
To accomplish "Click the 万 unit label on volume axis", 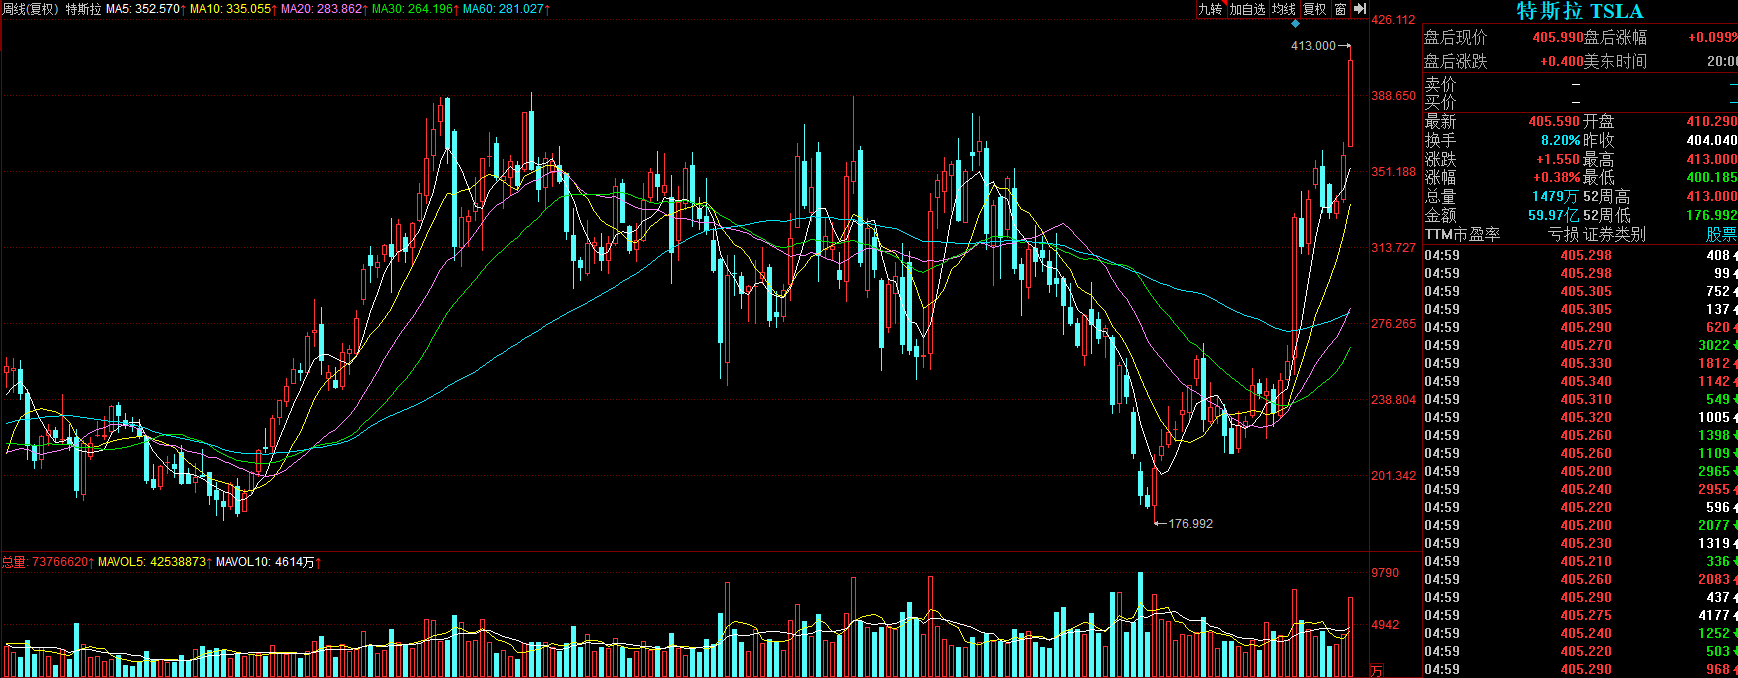I will click(x=1376, y=670).
